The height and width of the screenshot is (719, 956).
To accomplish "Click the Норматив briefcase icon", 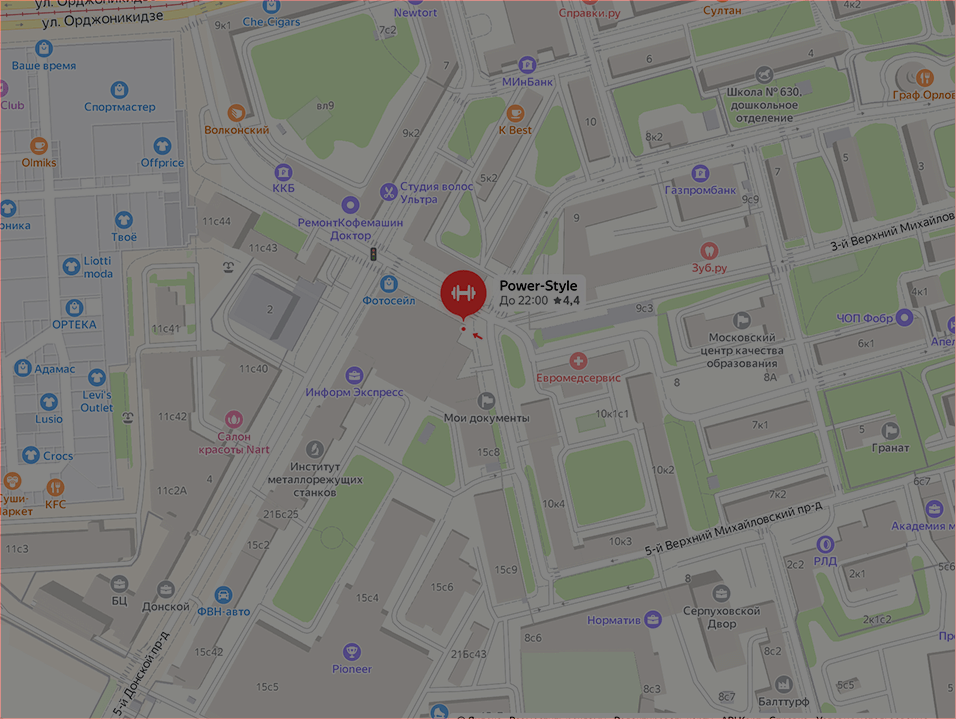I will click(x=653, y=620).
